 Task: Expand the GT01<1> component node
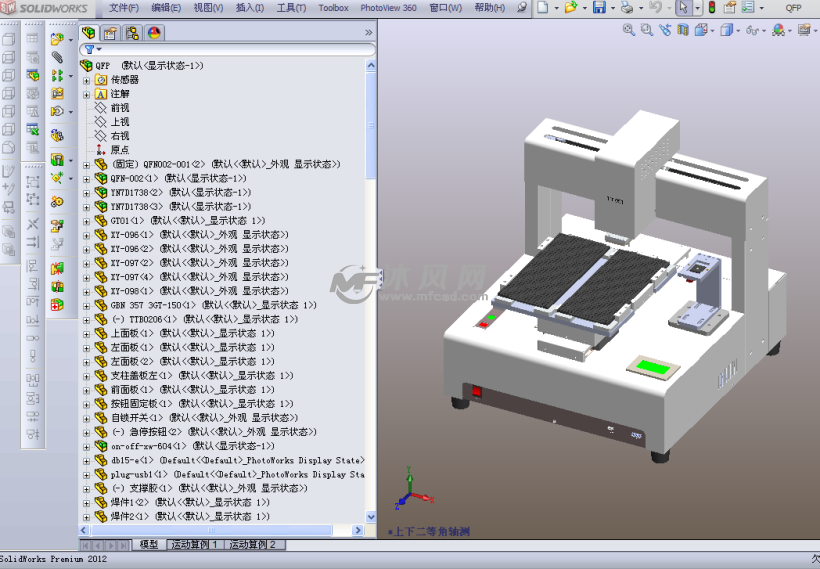[x=87, y=221]
